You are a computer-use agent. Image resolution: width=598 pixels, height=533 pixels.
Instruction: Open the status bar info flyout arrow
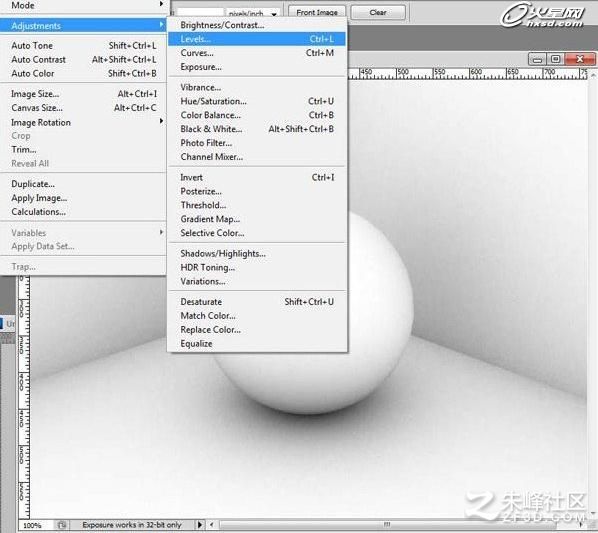point(199,525)
